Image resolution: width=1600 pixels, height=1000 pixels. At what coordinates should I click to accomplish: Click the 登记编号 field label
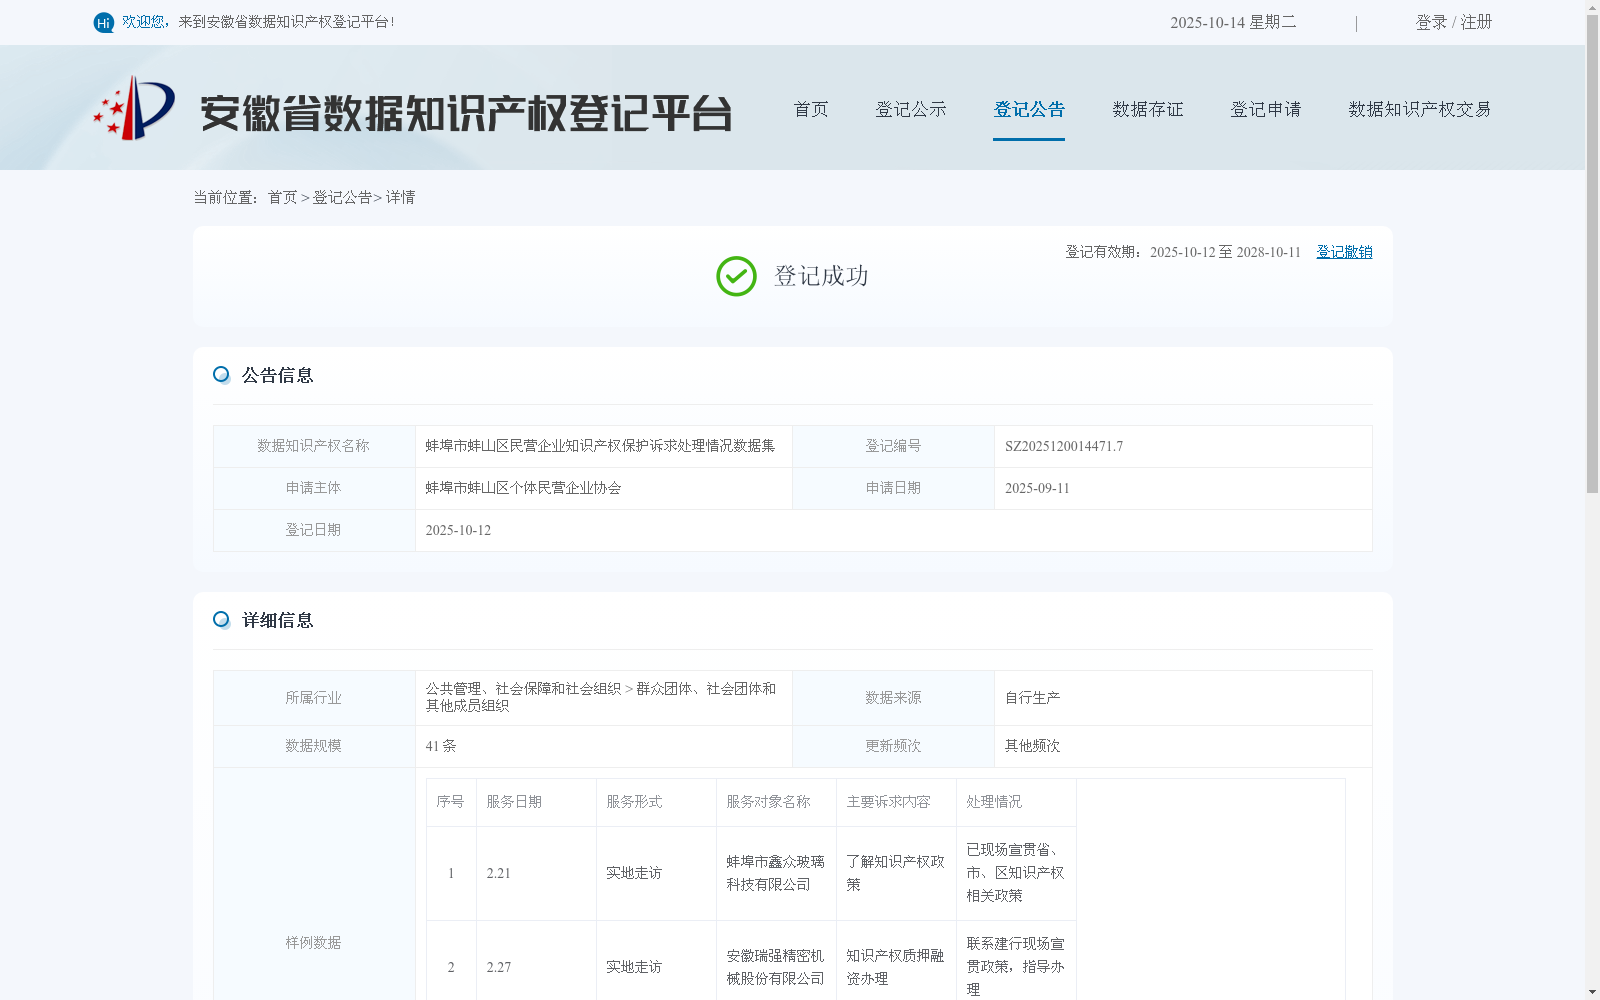(893, 446)
